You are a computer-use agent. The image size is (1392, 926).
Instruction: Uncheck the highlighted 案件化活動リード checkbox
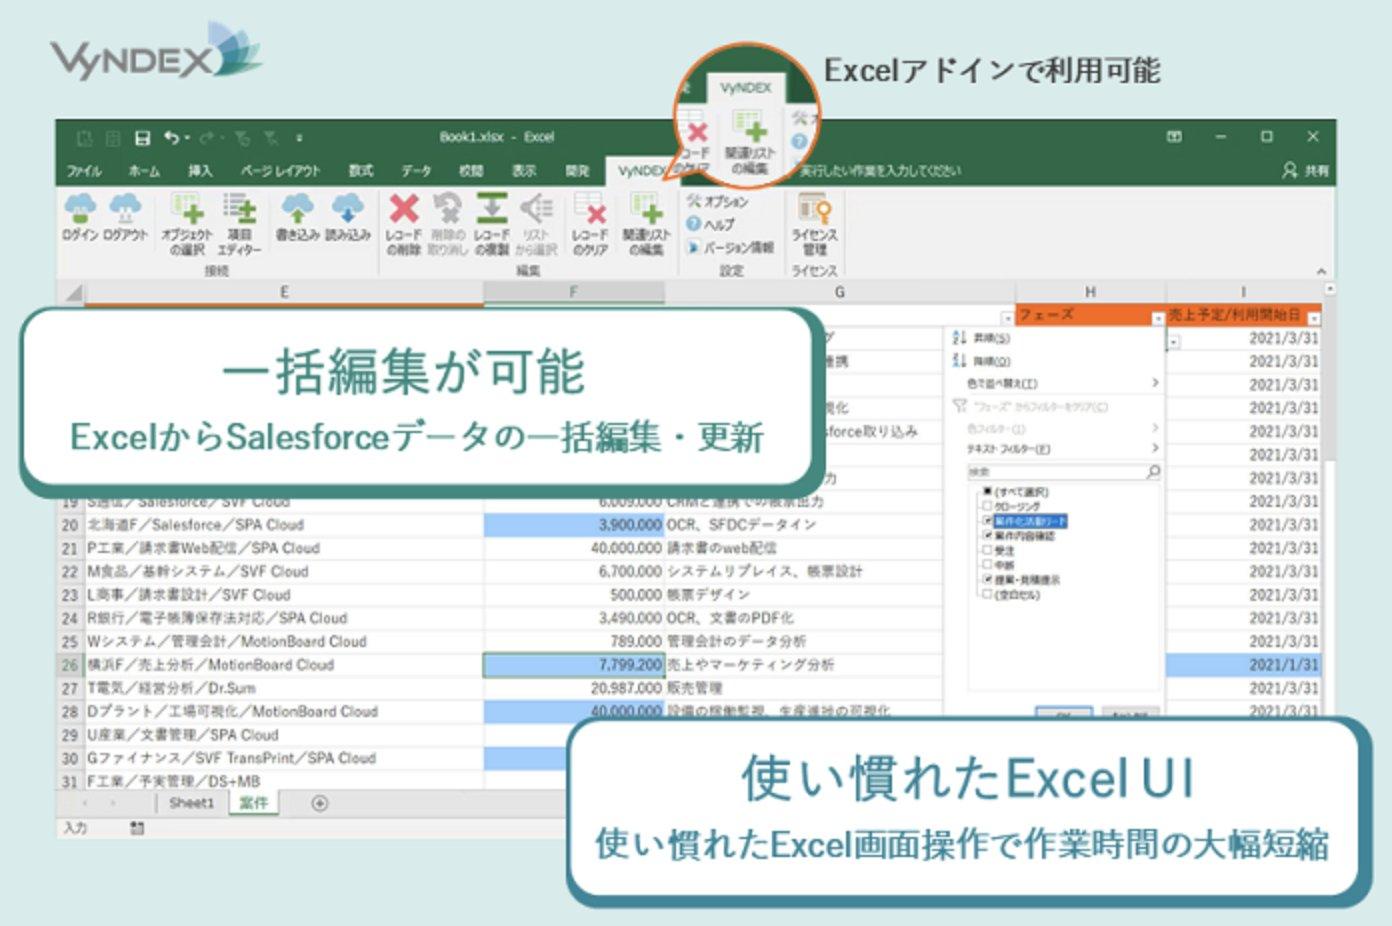pos(987,521)
